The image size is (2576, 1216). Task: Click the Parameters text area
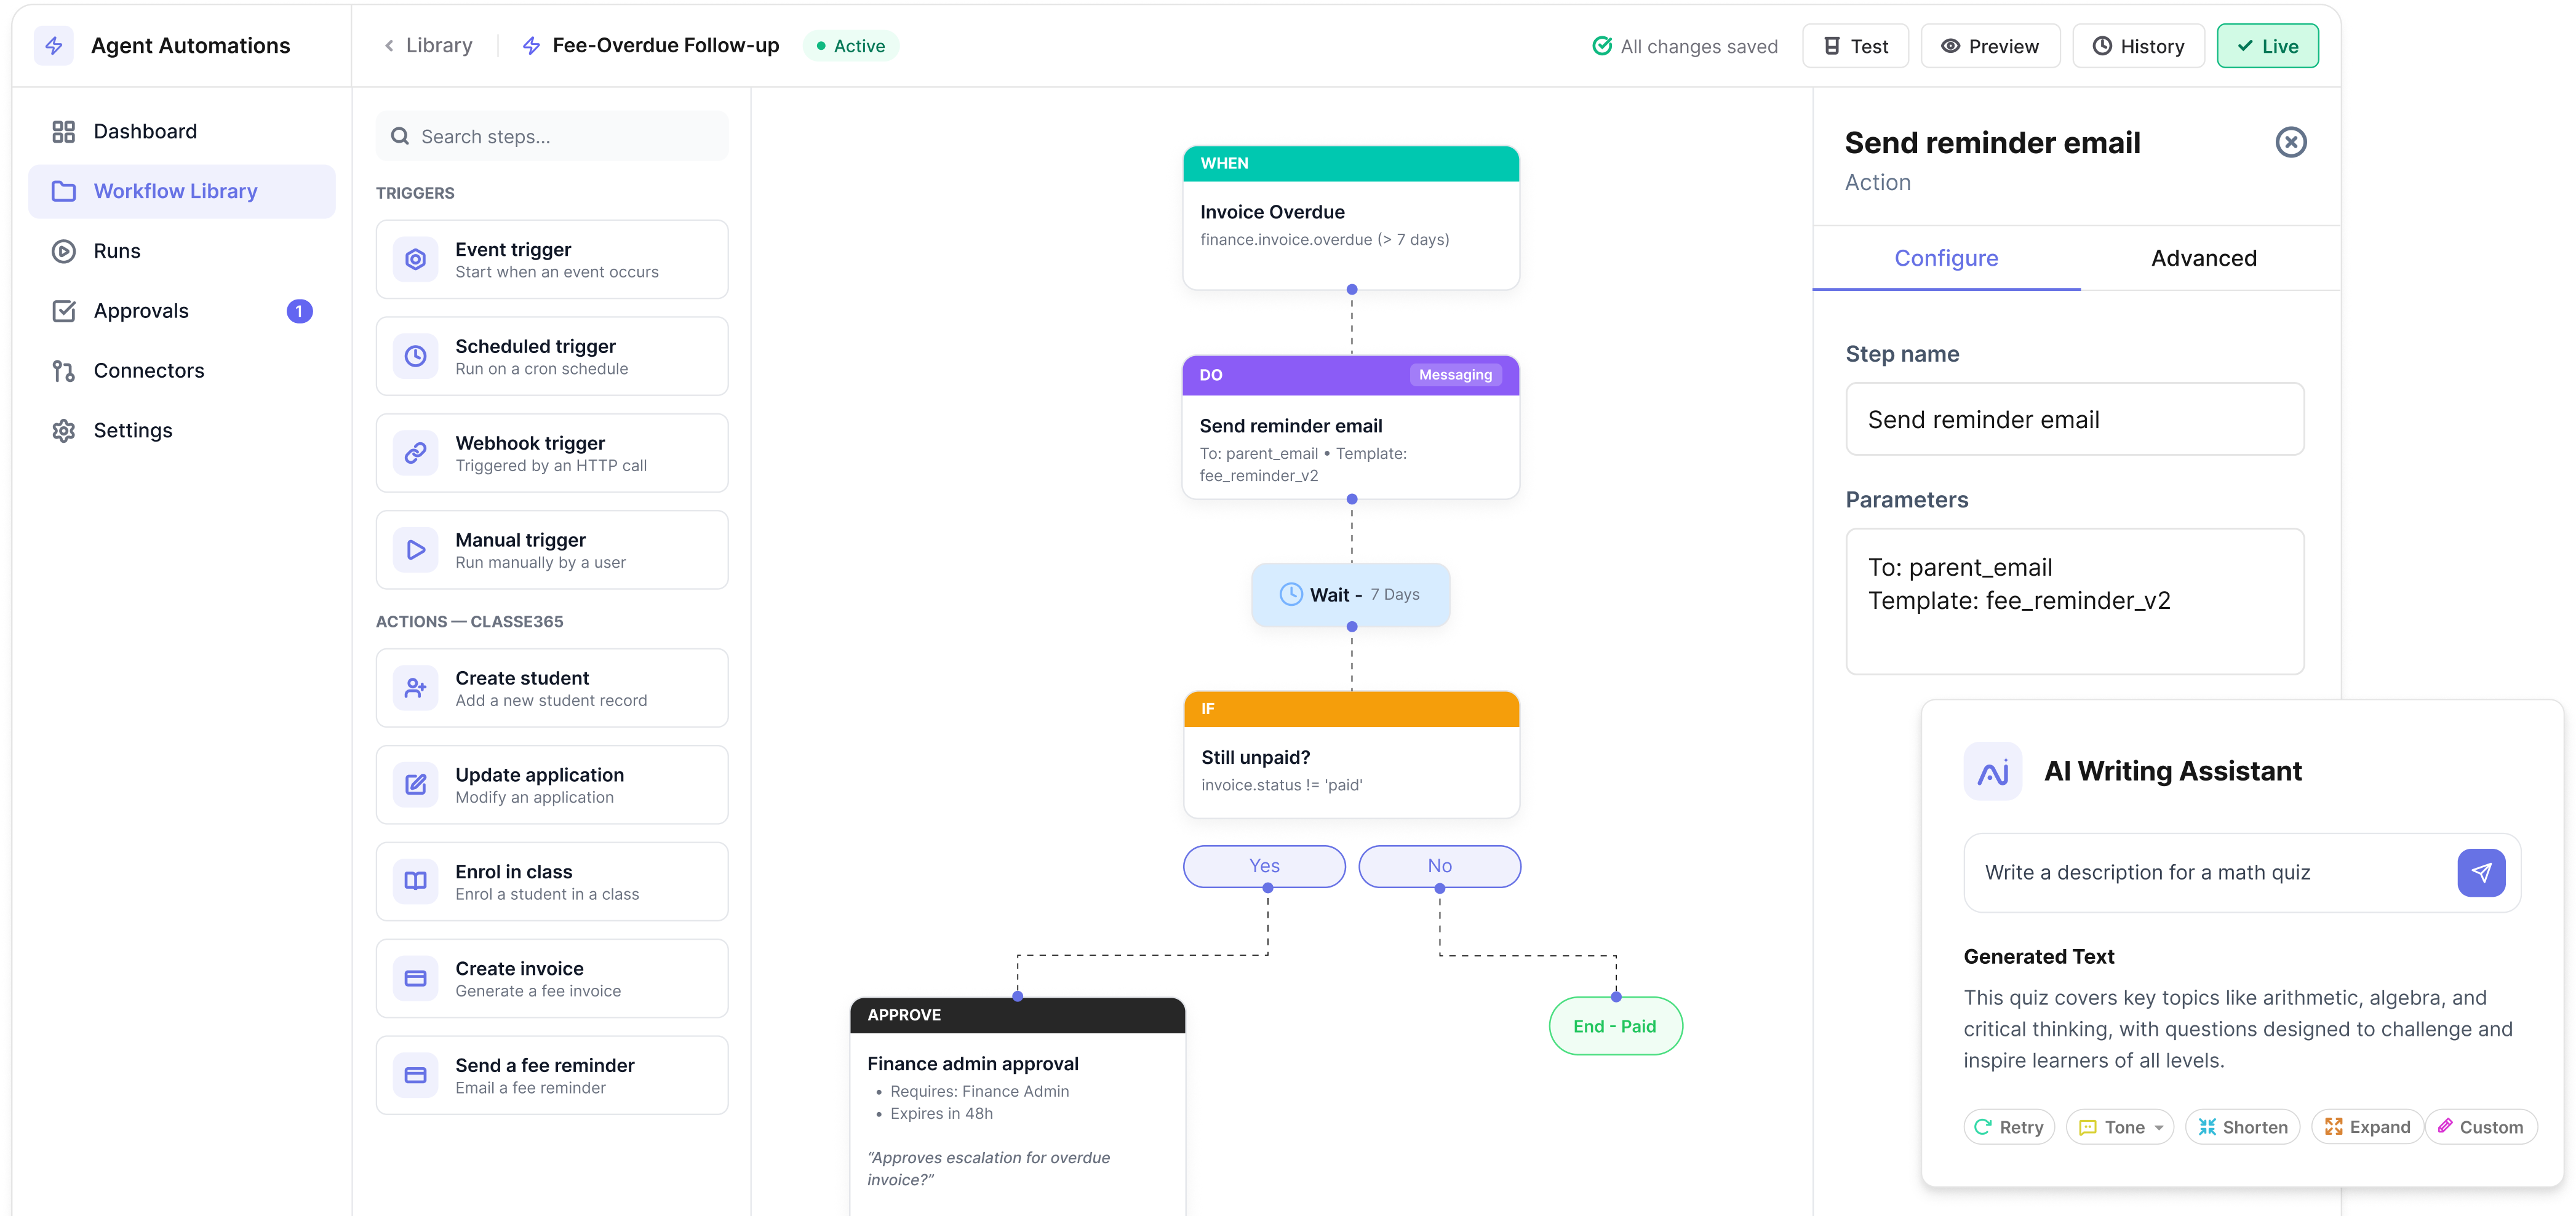(2075, 601)
